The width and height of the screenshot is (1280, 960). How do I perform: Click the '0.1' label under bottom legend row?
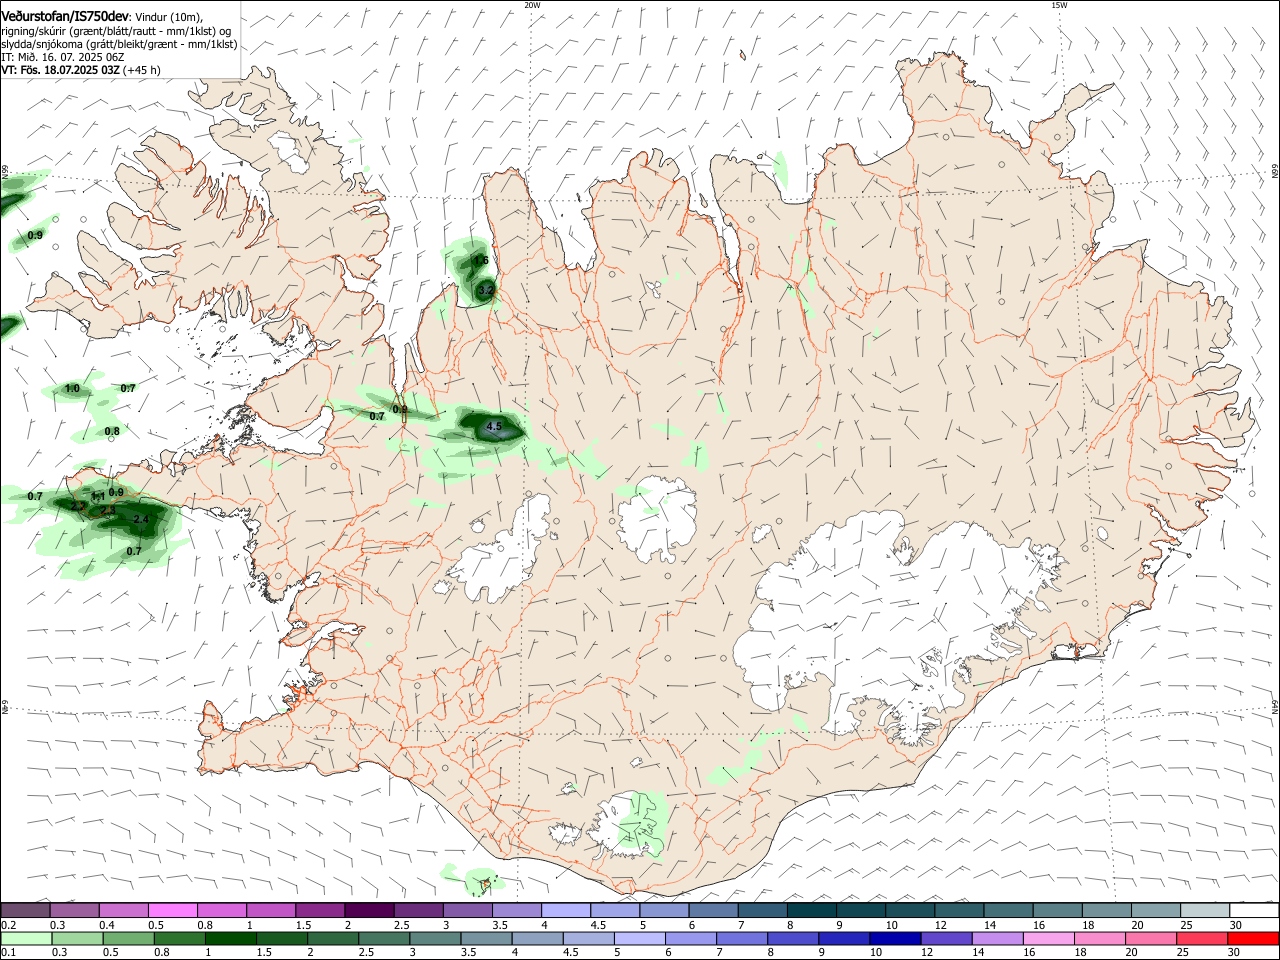click(8, 952)
